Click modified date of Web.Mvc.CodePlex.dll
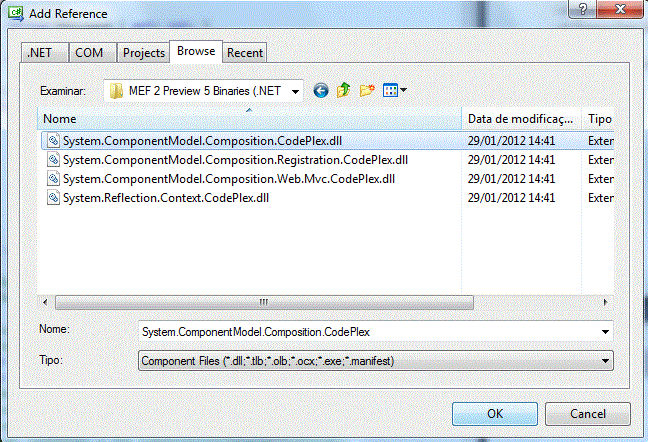The image size is (648, 442). (511, 179)
